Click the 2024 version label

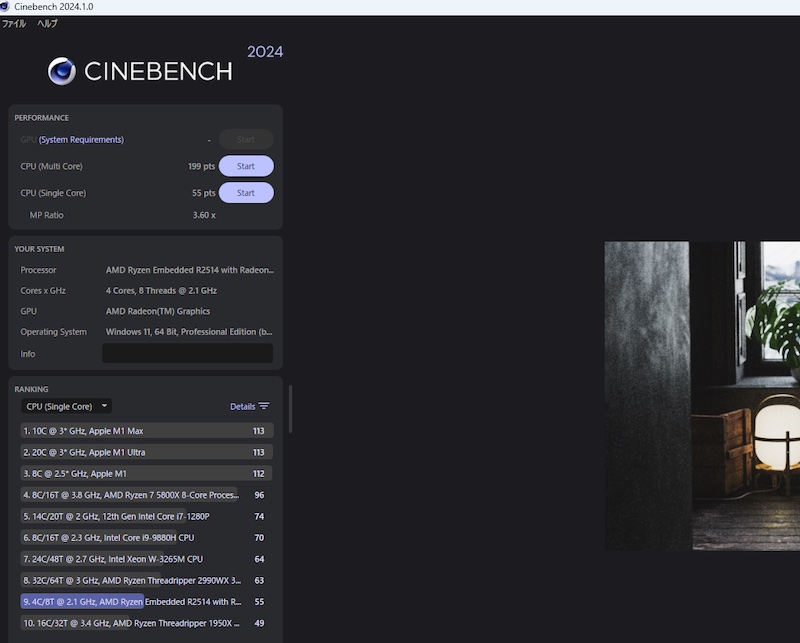(265, 52)
